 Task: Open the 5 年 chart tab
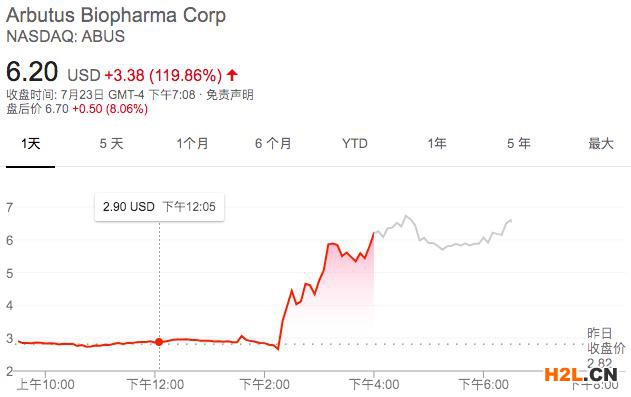click(x=519, y=144)
